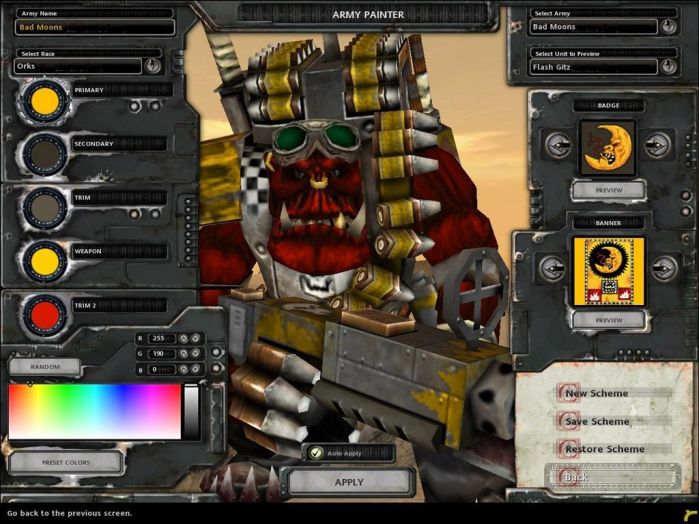The width and height of the screenshot is (699, 524).
Task: Click the Bad Moons badge moon thumbnail
Action: (608, 148)
